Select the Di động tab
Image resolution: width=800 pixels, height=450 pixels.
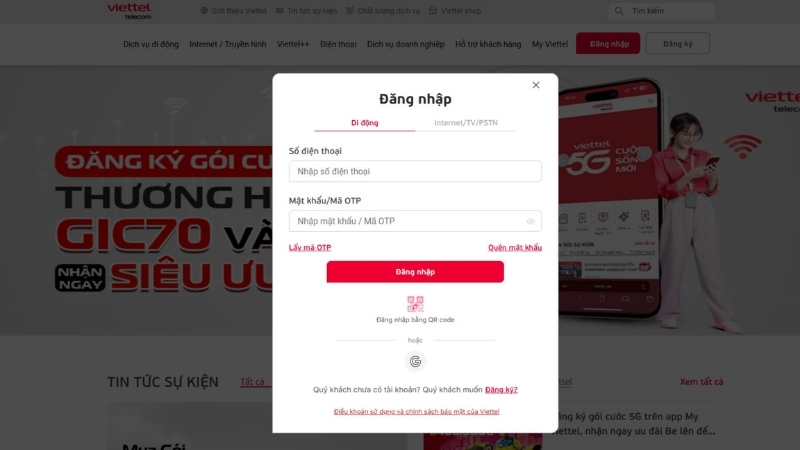[365, 122]
